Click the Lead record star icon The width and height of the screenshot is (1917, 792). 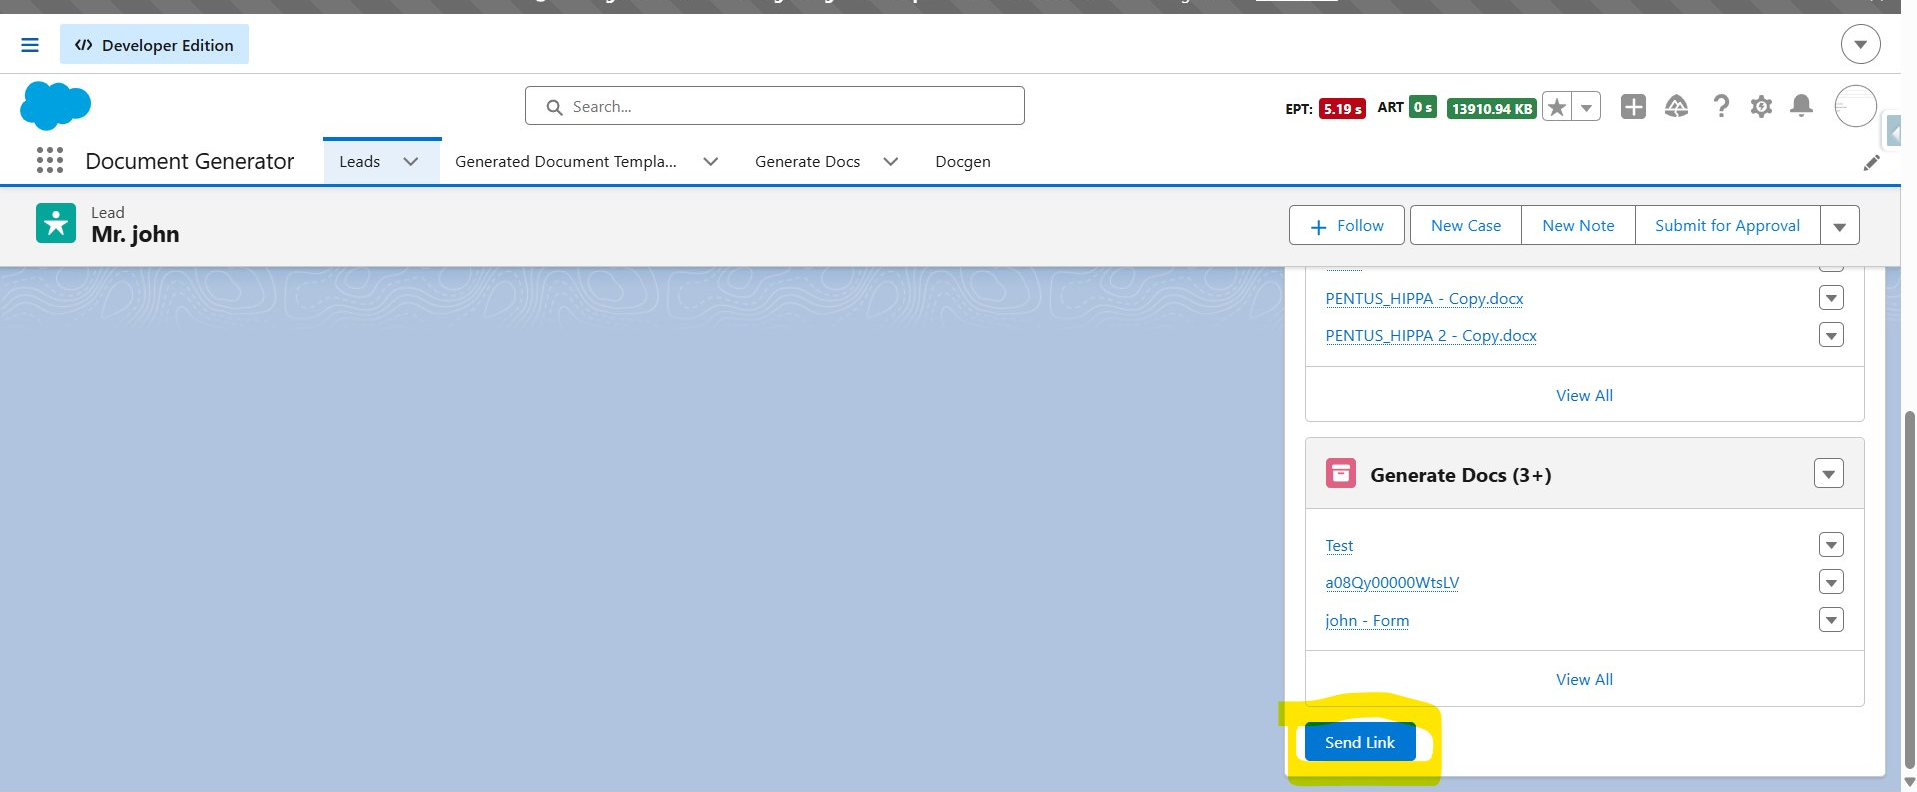tap(56, 223)
